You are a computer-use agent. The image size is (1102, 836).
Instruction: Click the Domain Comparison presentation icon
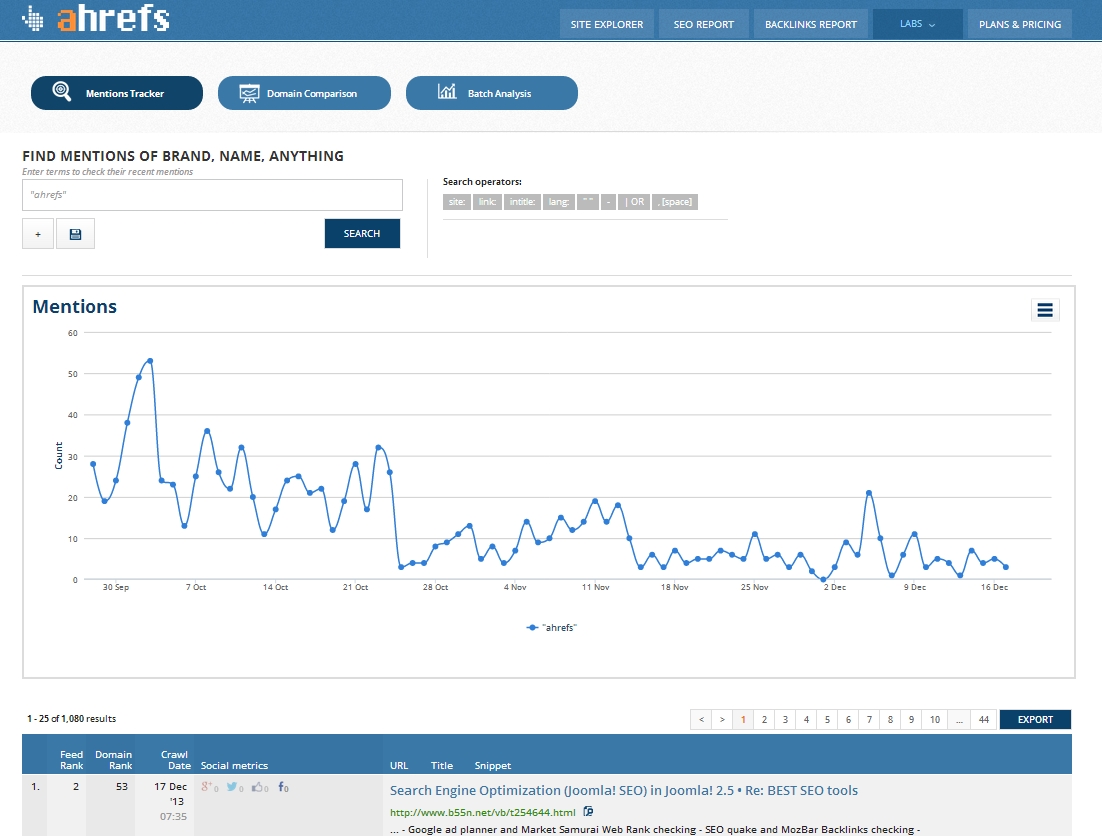(249, 93)
